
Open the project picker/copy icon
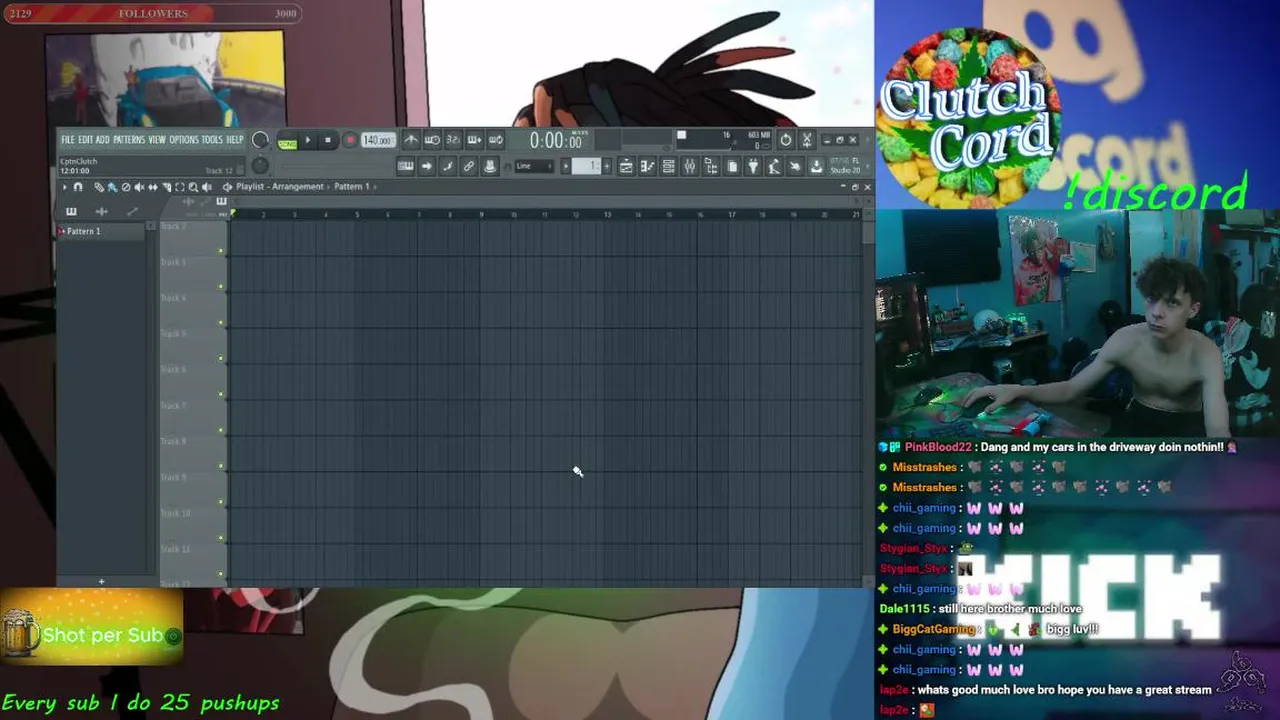pyautogui.click(x=732, y=165)
